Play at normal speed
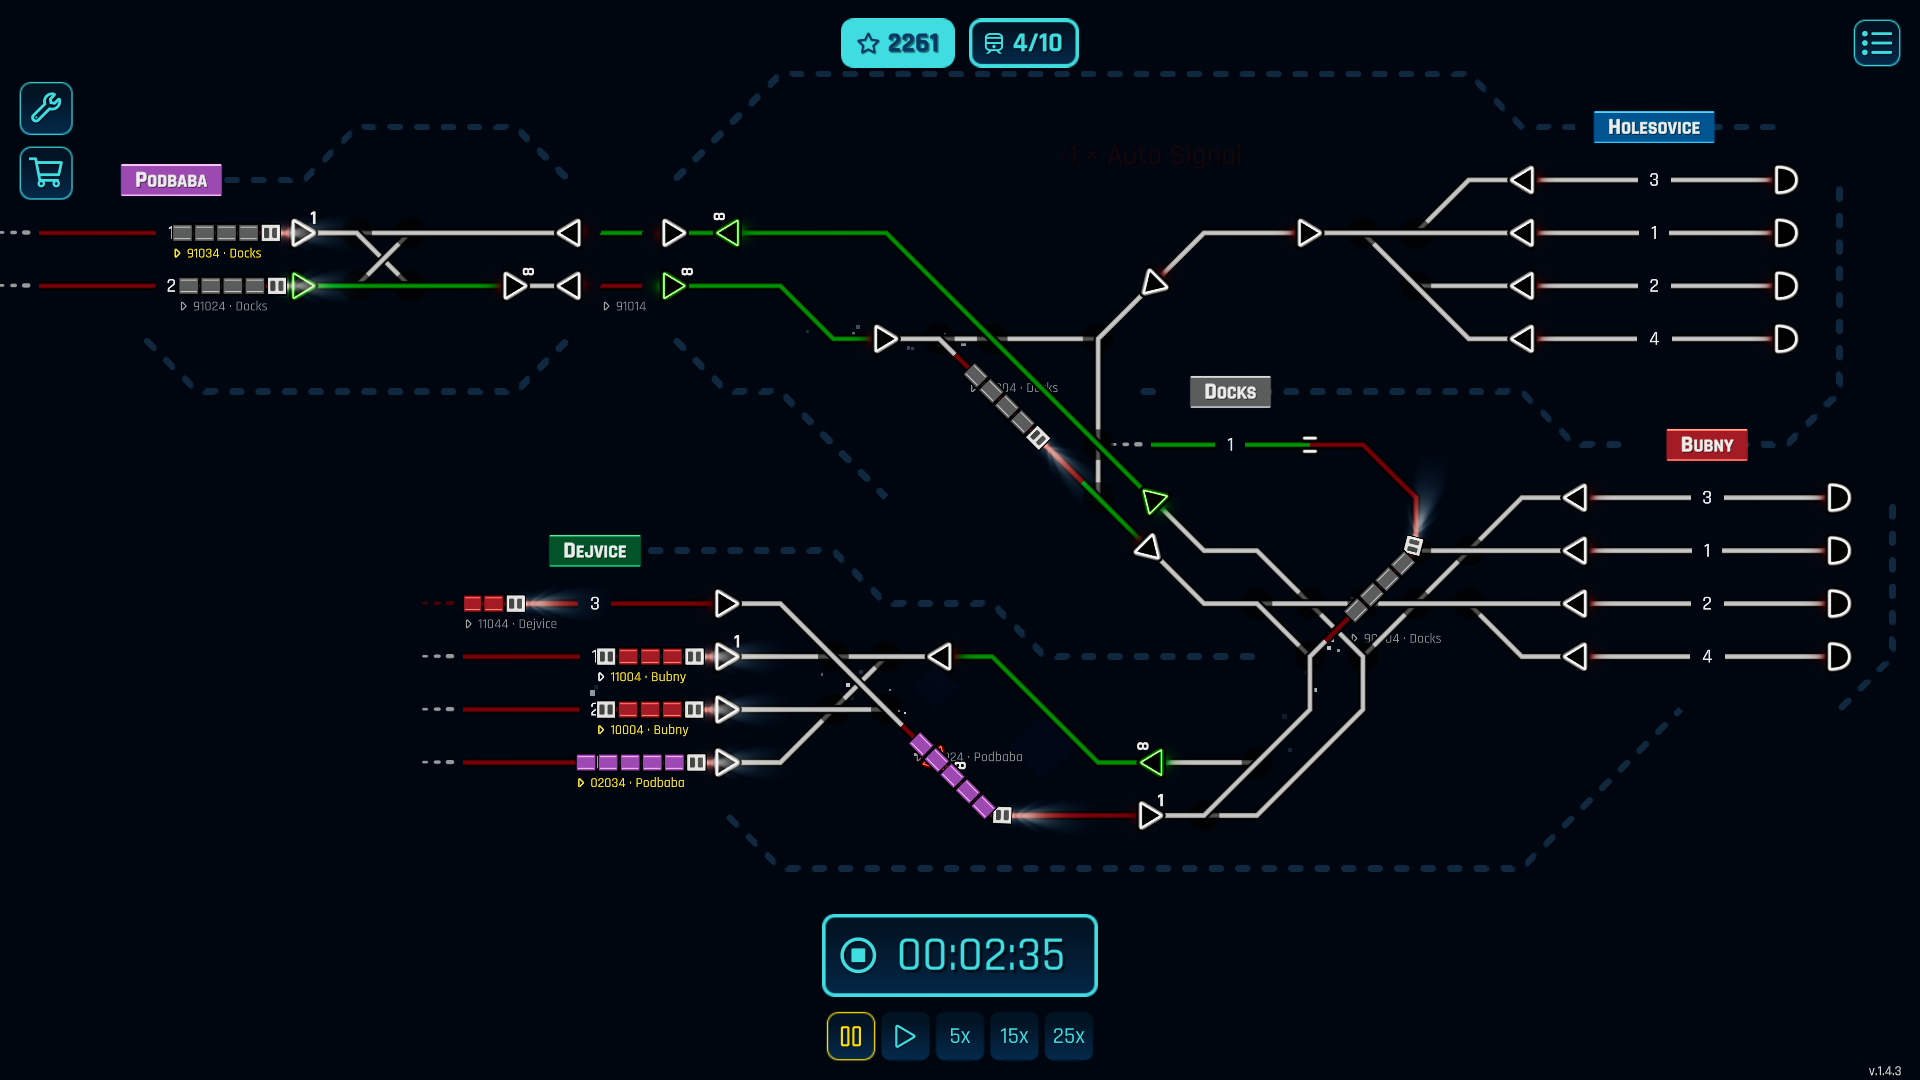This screenshot has height=1080, width=1920. coord(905,1036)
